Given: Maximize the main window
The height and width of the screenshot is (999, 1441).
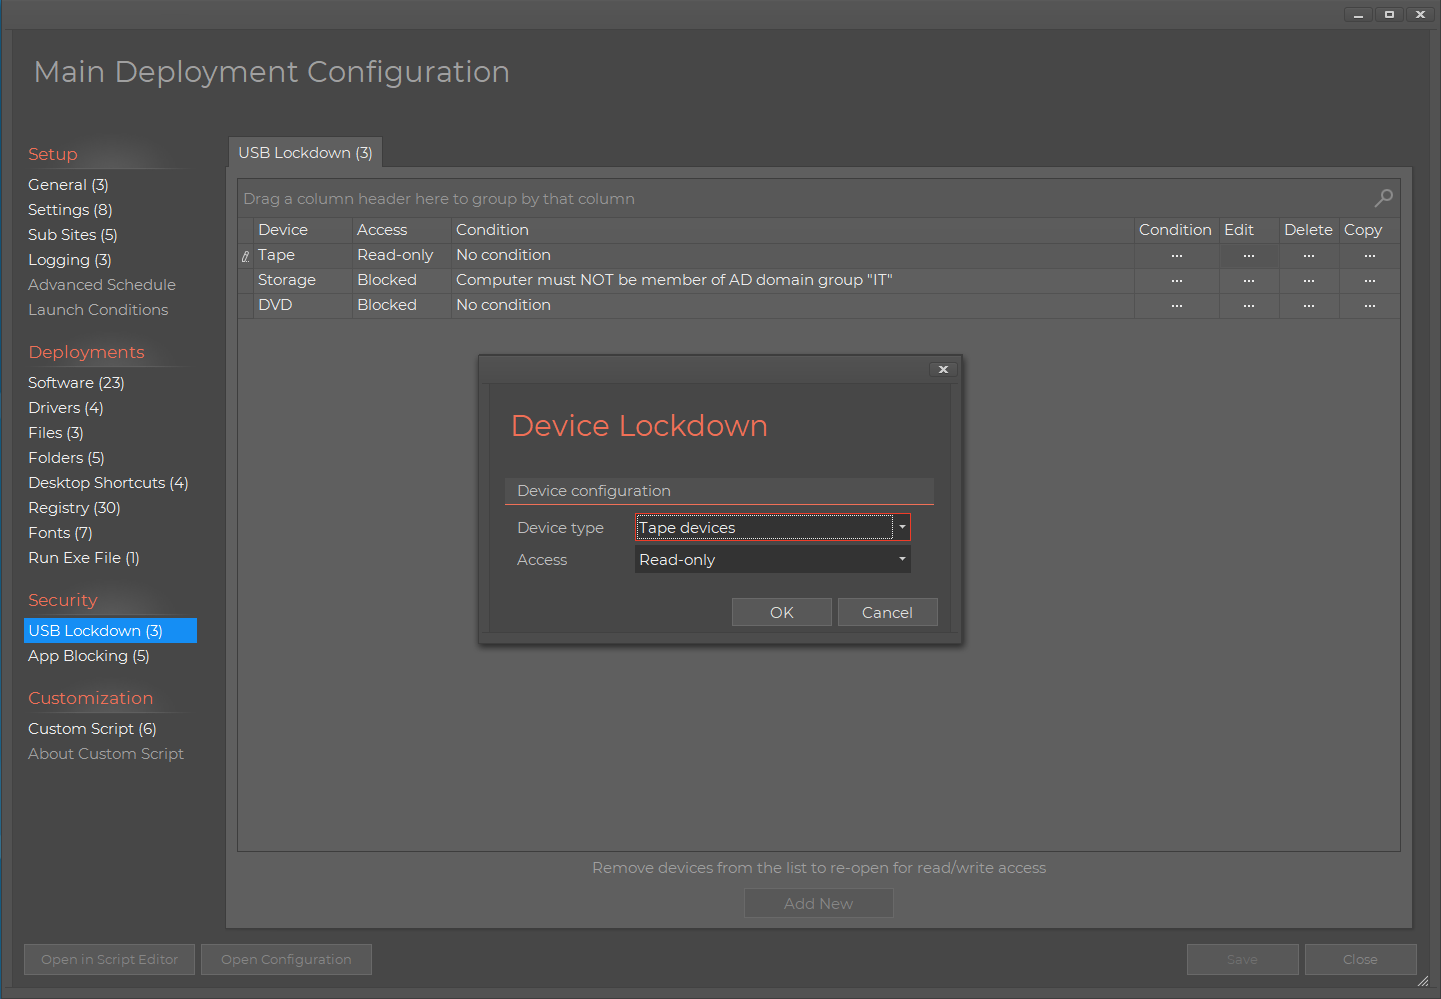Looking at the screenshot, I should 1389,14.
